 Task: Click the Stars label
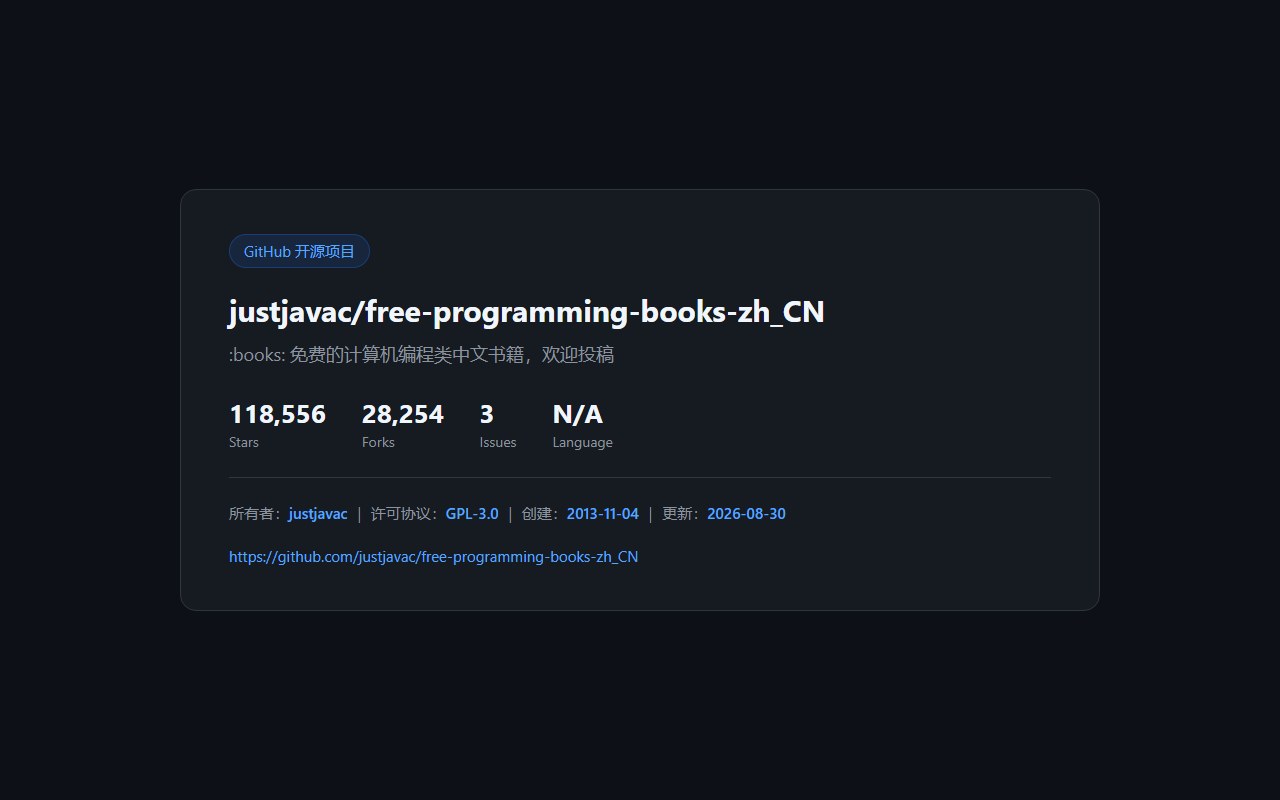point(244,442)
